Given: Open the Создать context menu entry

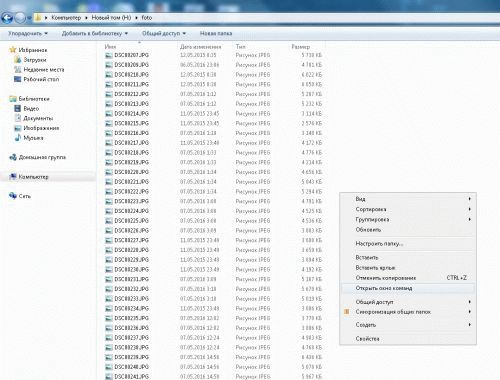Looking at the screenshot, I should point(408,325).
